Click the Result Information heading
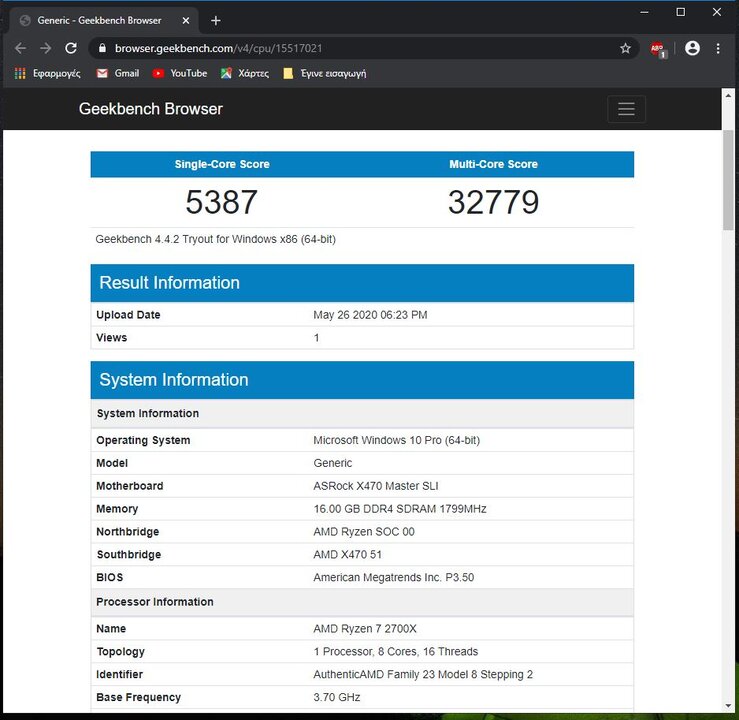This screenshot has width=739, height=720. click(169, 283)
